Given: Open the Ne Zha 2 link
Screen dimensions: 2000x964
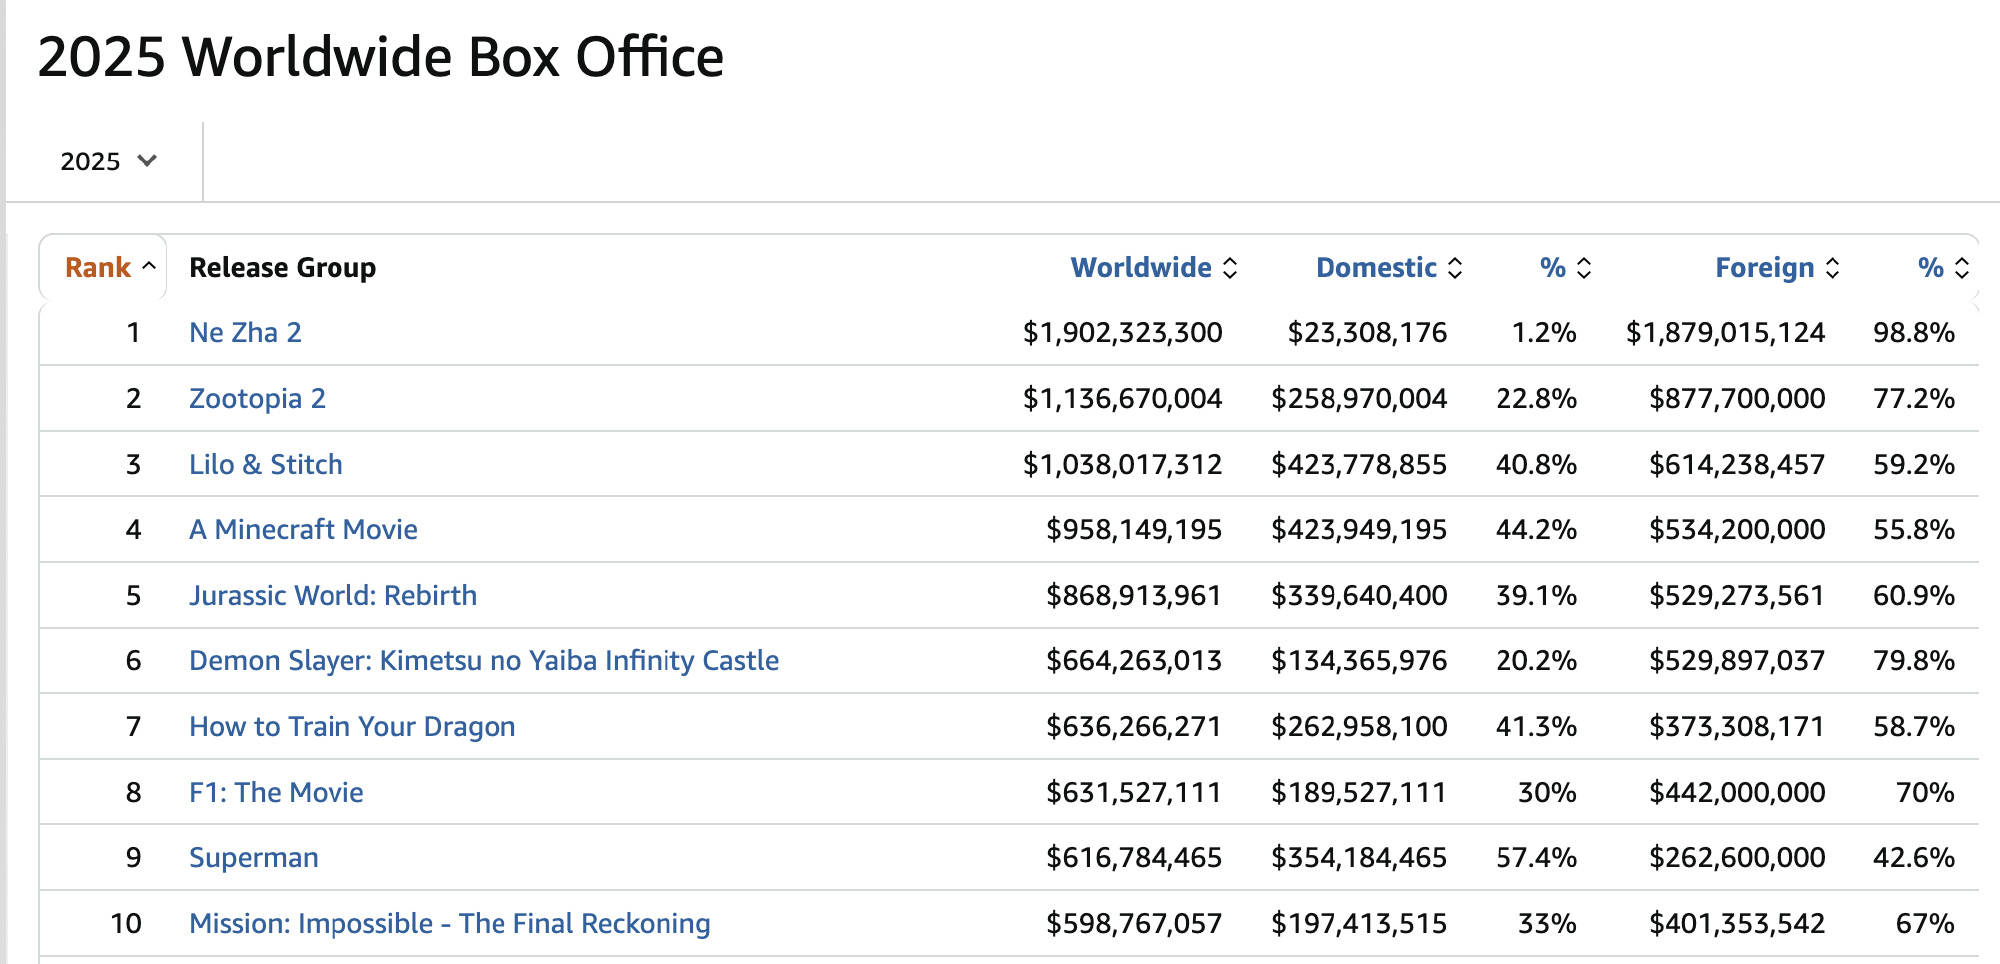Looking at the screenshot, I should point(245,332).
